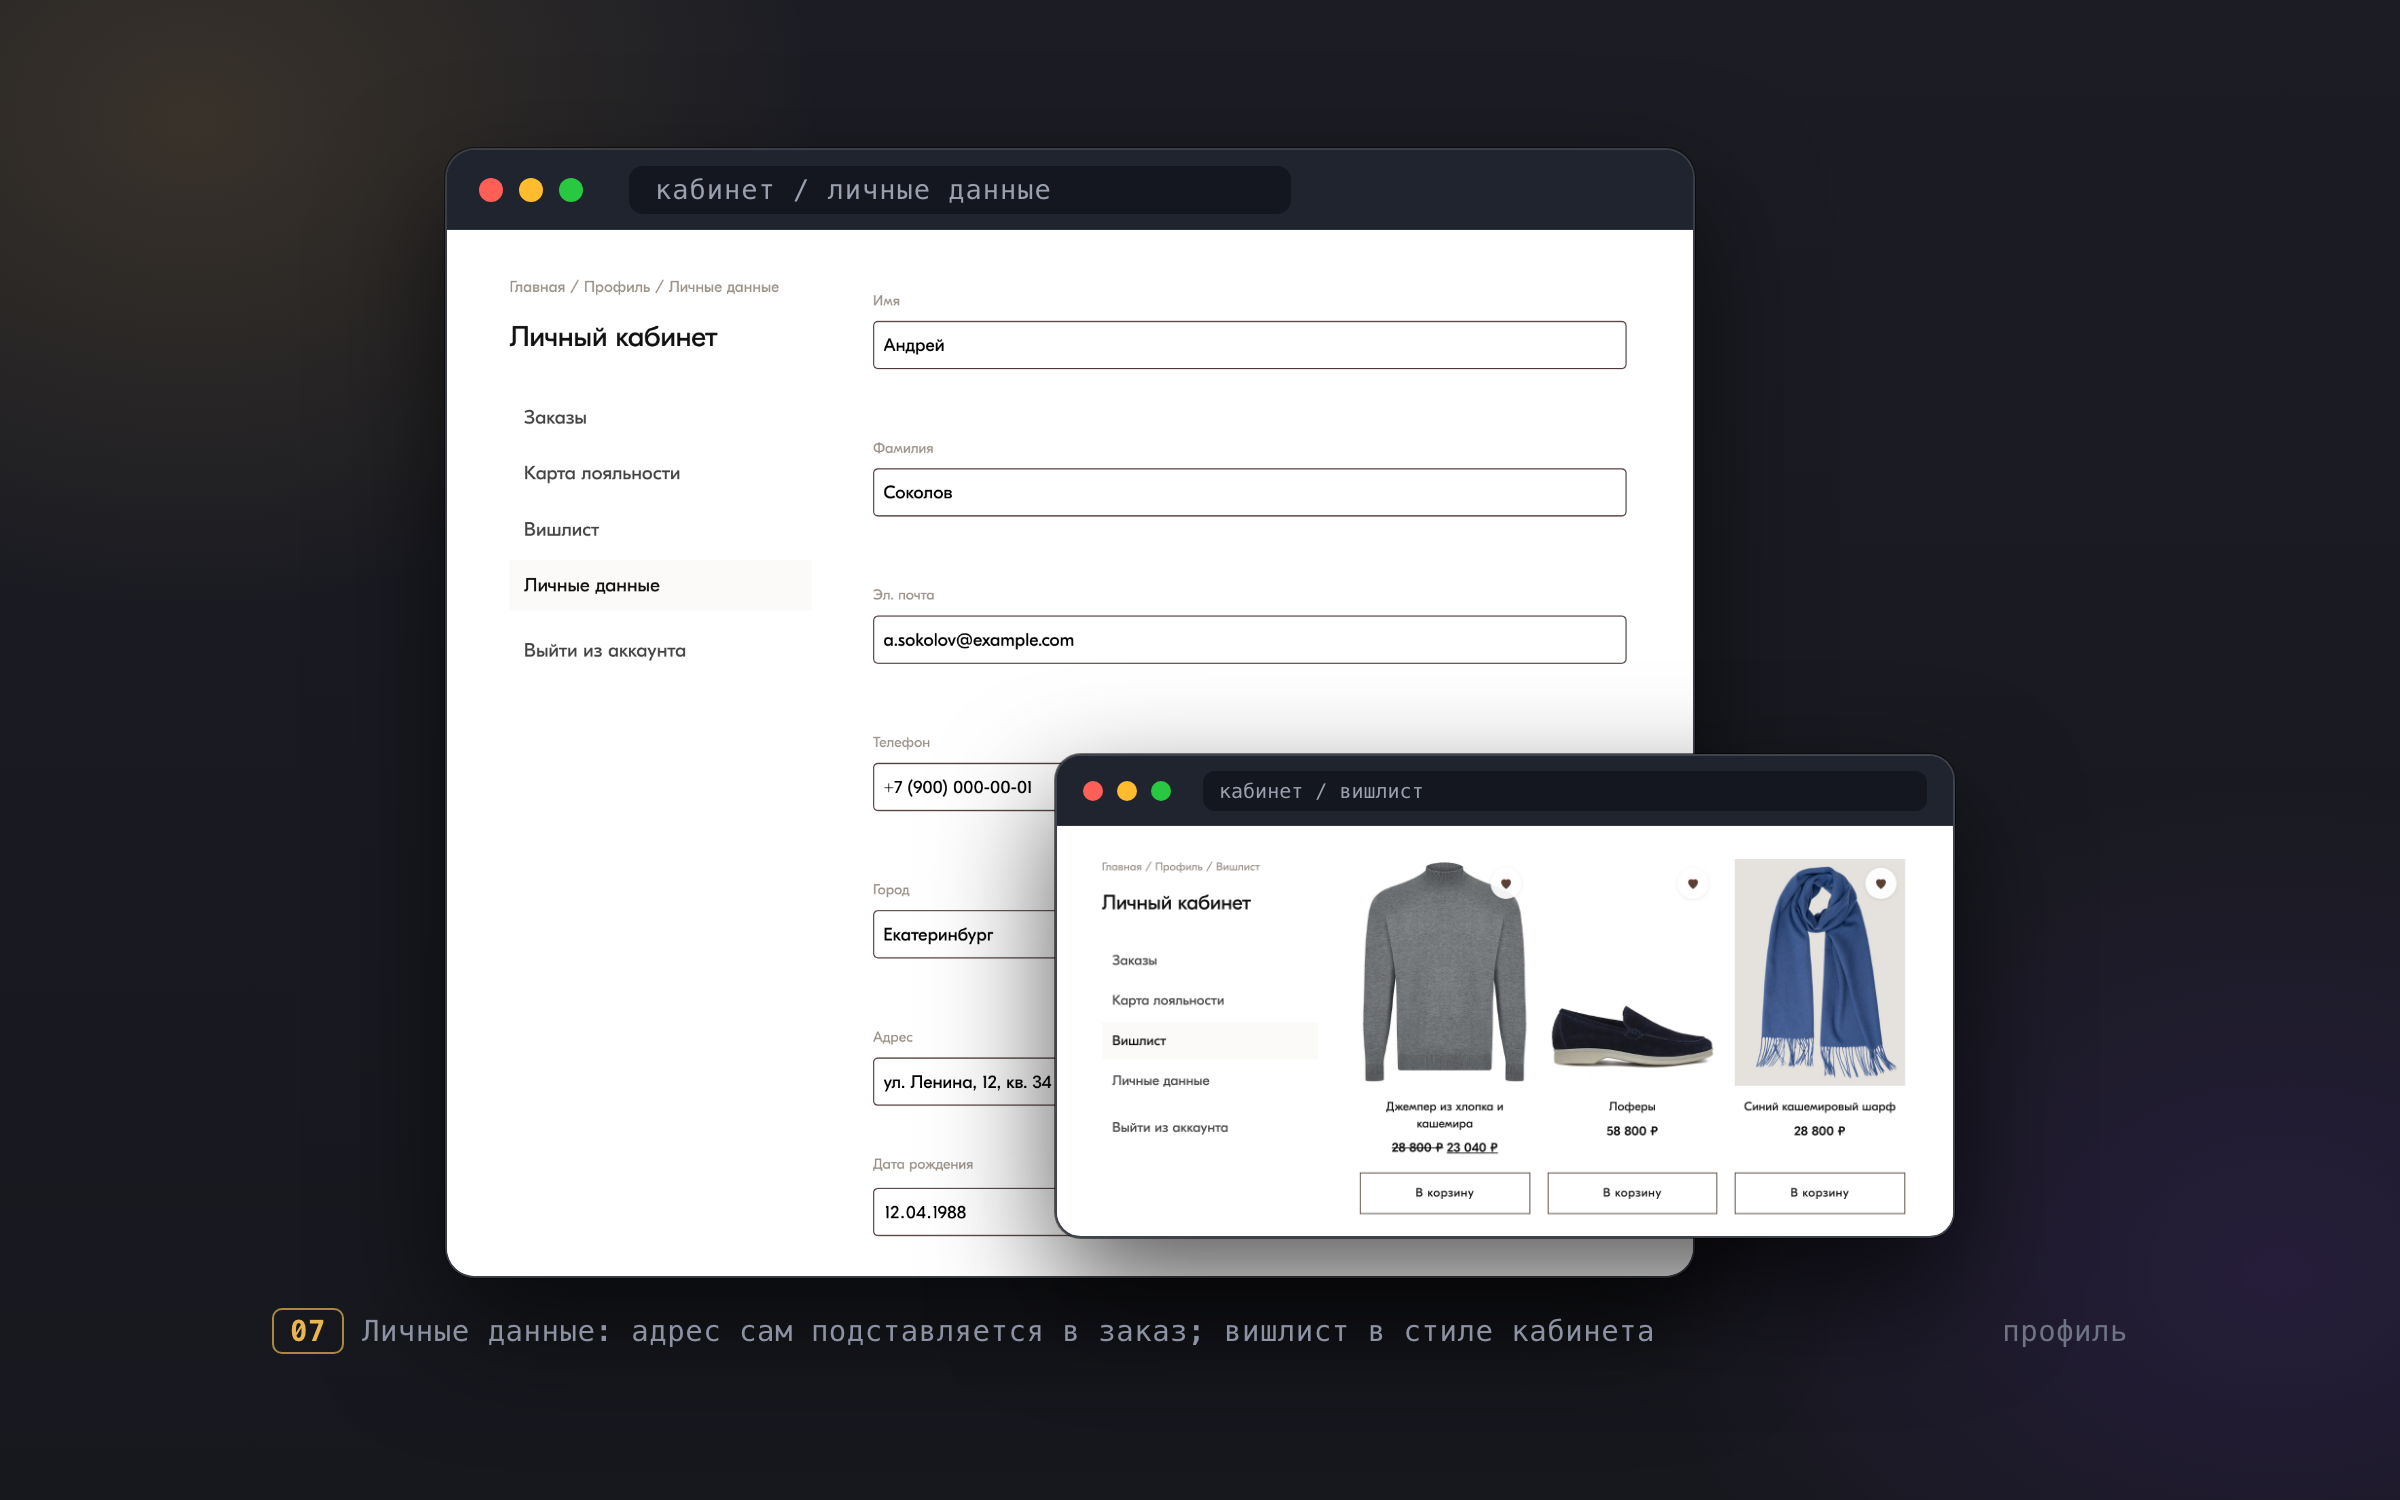Open the grey jumper product image
The width and height of the screenshot is (2400, 1500).
tap(1444, 972)
